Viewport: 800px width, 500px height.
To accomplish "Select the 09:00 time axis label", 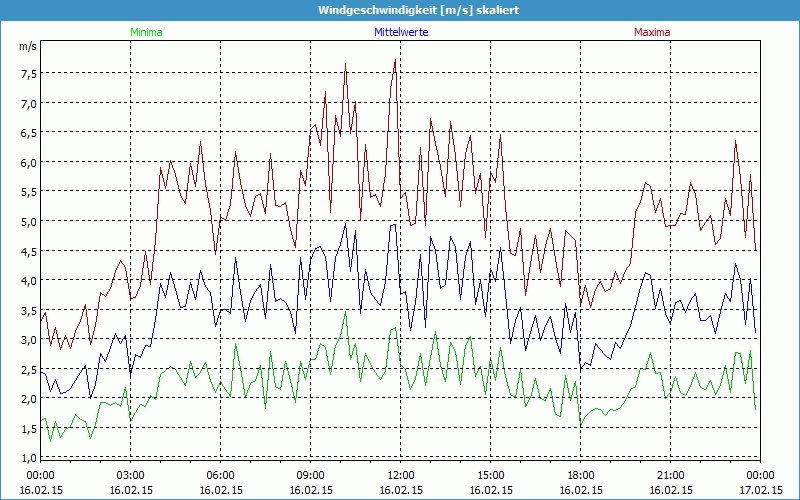I will (310, 475).
